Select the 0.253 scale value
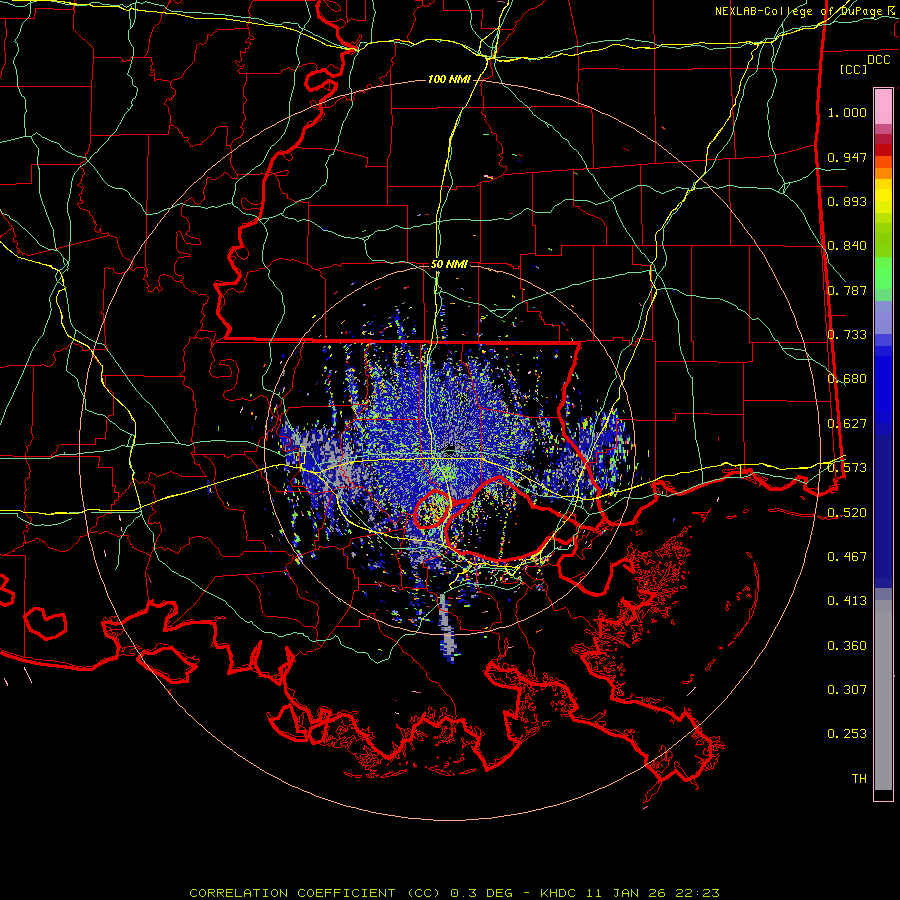The image size is (900, 900). pyautogui.click(x=847, y=734)
